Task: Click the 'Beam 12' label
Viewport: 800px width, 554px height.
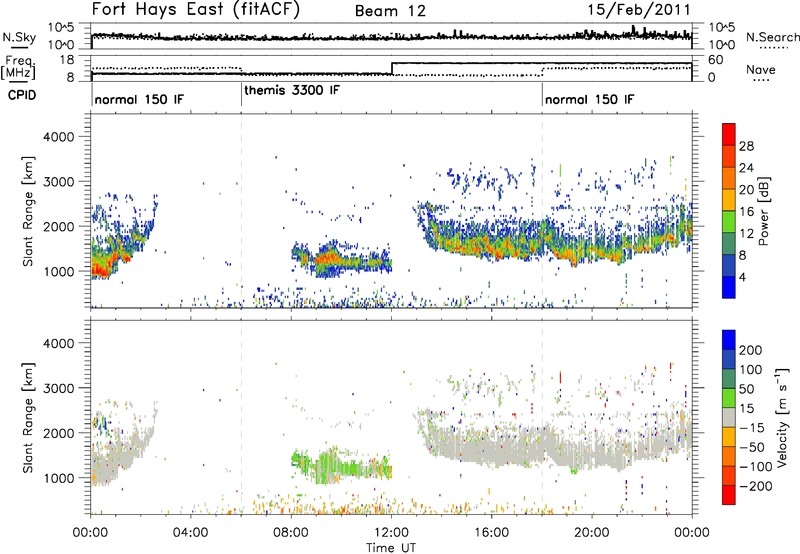Action: pyautogui.click(x=390, y=11)
